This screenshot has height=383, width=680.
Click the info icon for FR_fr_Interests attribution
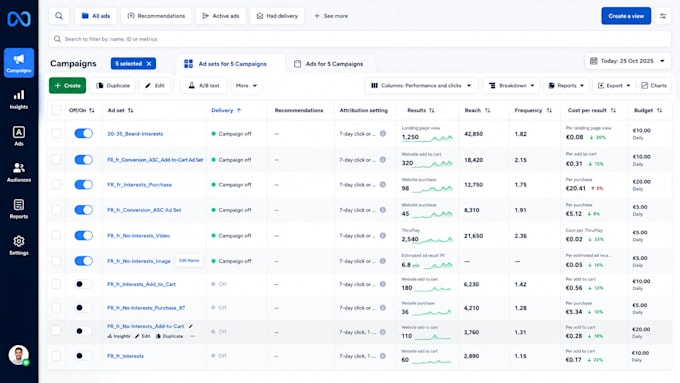[x=383, y=356]
